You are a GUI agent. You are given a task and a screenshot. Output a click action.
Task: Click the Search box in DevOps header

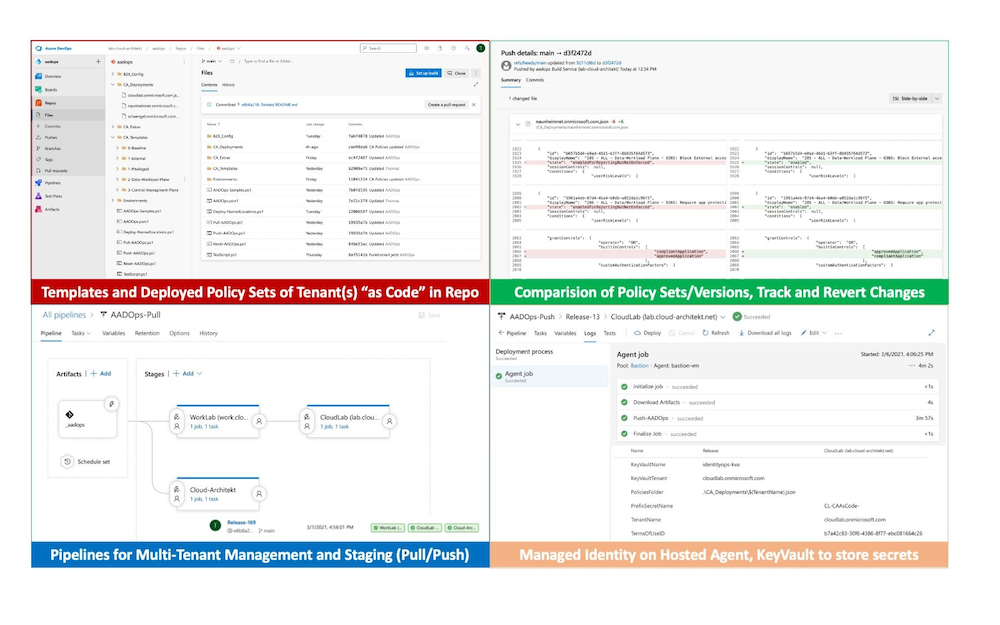pos(388,48)
